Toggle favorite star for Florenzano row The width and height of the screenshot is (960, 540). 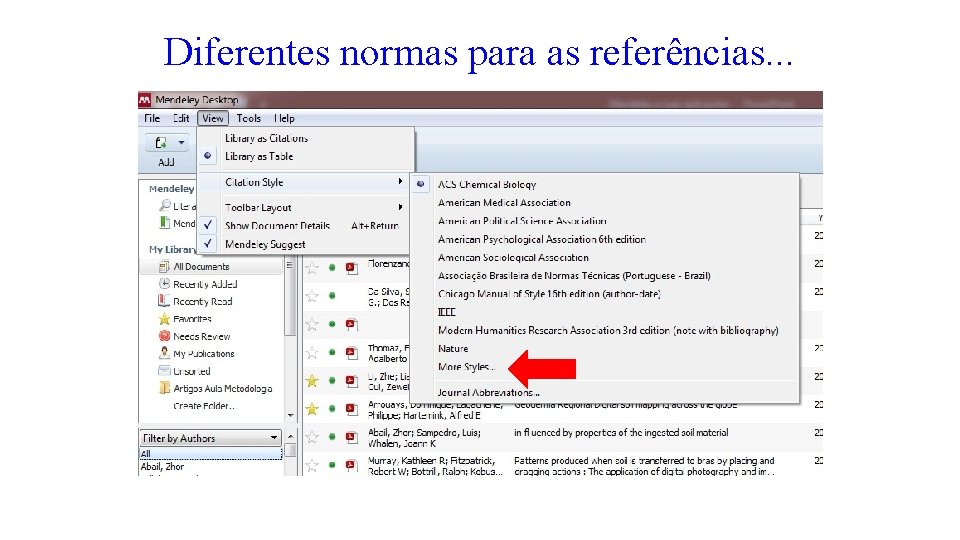coord(312,268)
